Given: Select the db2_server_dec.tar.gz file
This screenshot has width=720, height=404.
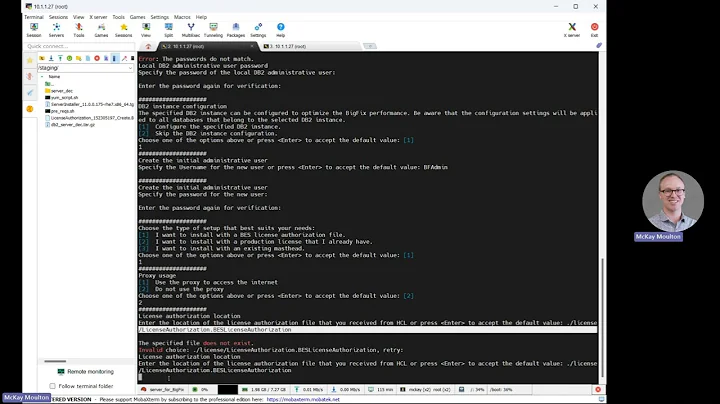Looking at the screenshot, I should [x=70, y=125].
